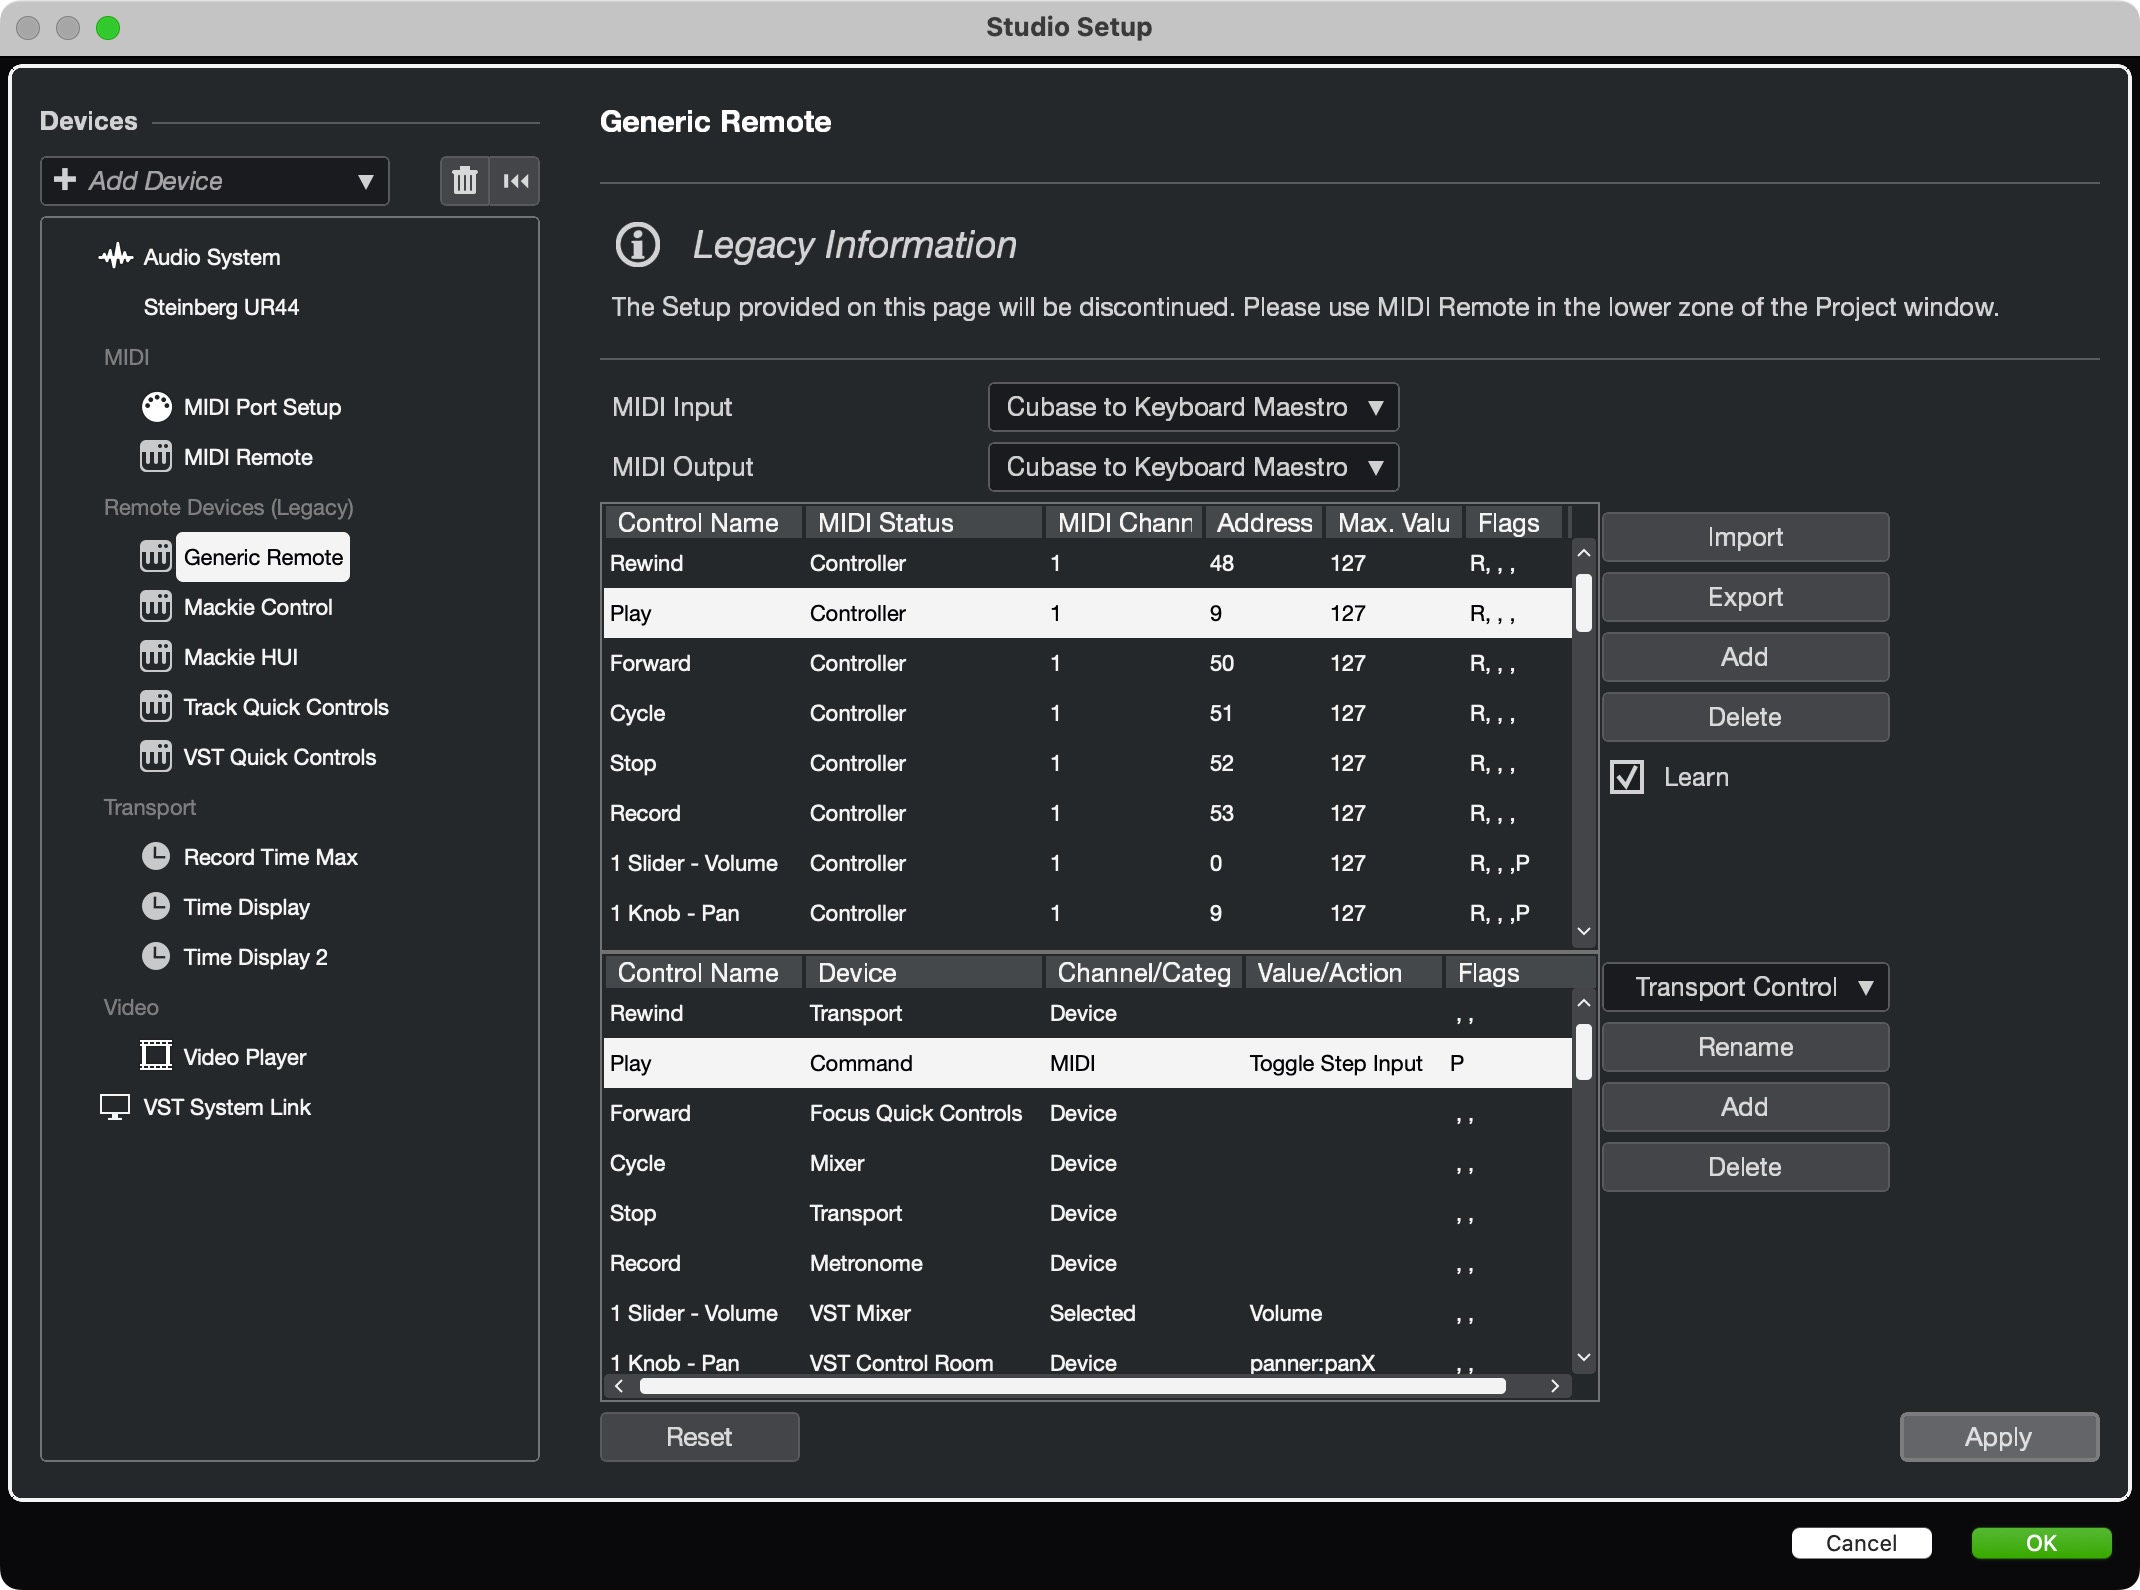Click the Reset button
The height and width of the screenshot is (1590, 2140).
tap(699, 1437)
